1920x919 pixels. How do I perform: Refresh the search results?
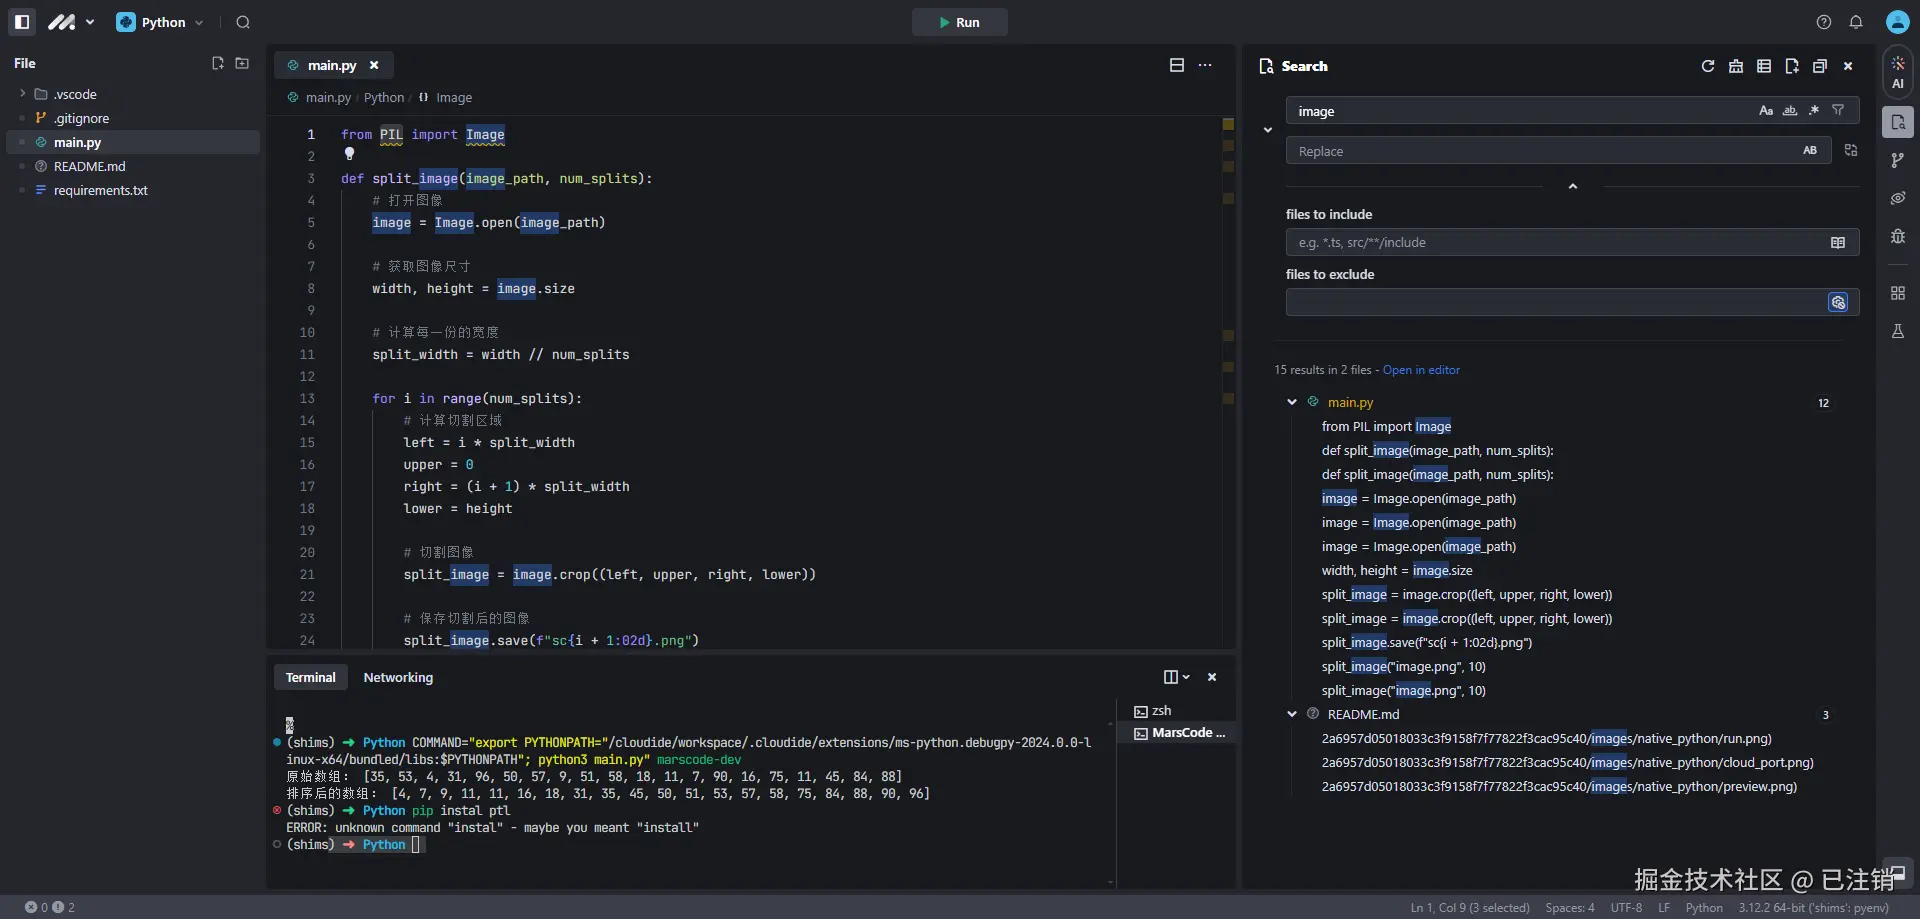1708,66
